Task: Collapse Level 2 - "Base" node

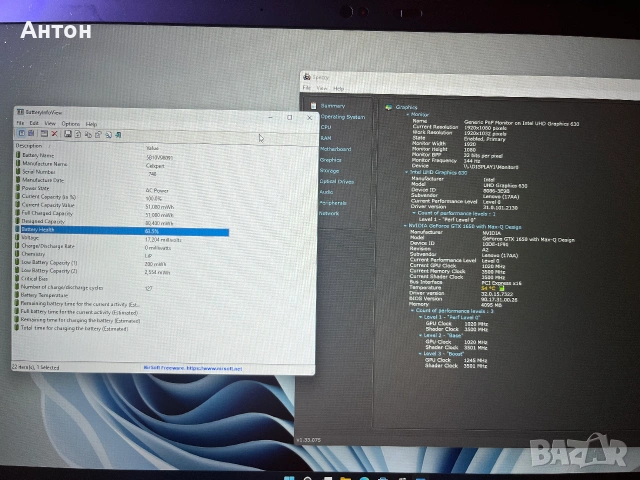Action: pos(420,336)
